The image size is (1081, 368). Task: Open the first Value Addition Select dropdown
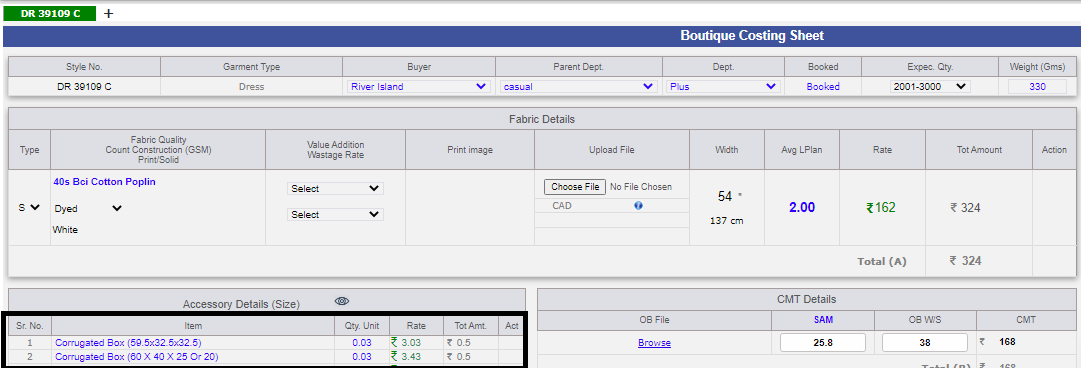pos(335,188)
